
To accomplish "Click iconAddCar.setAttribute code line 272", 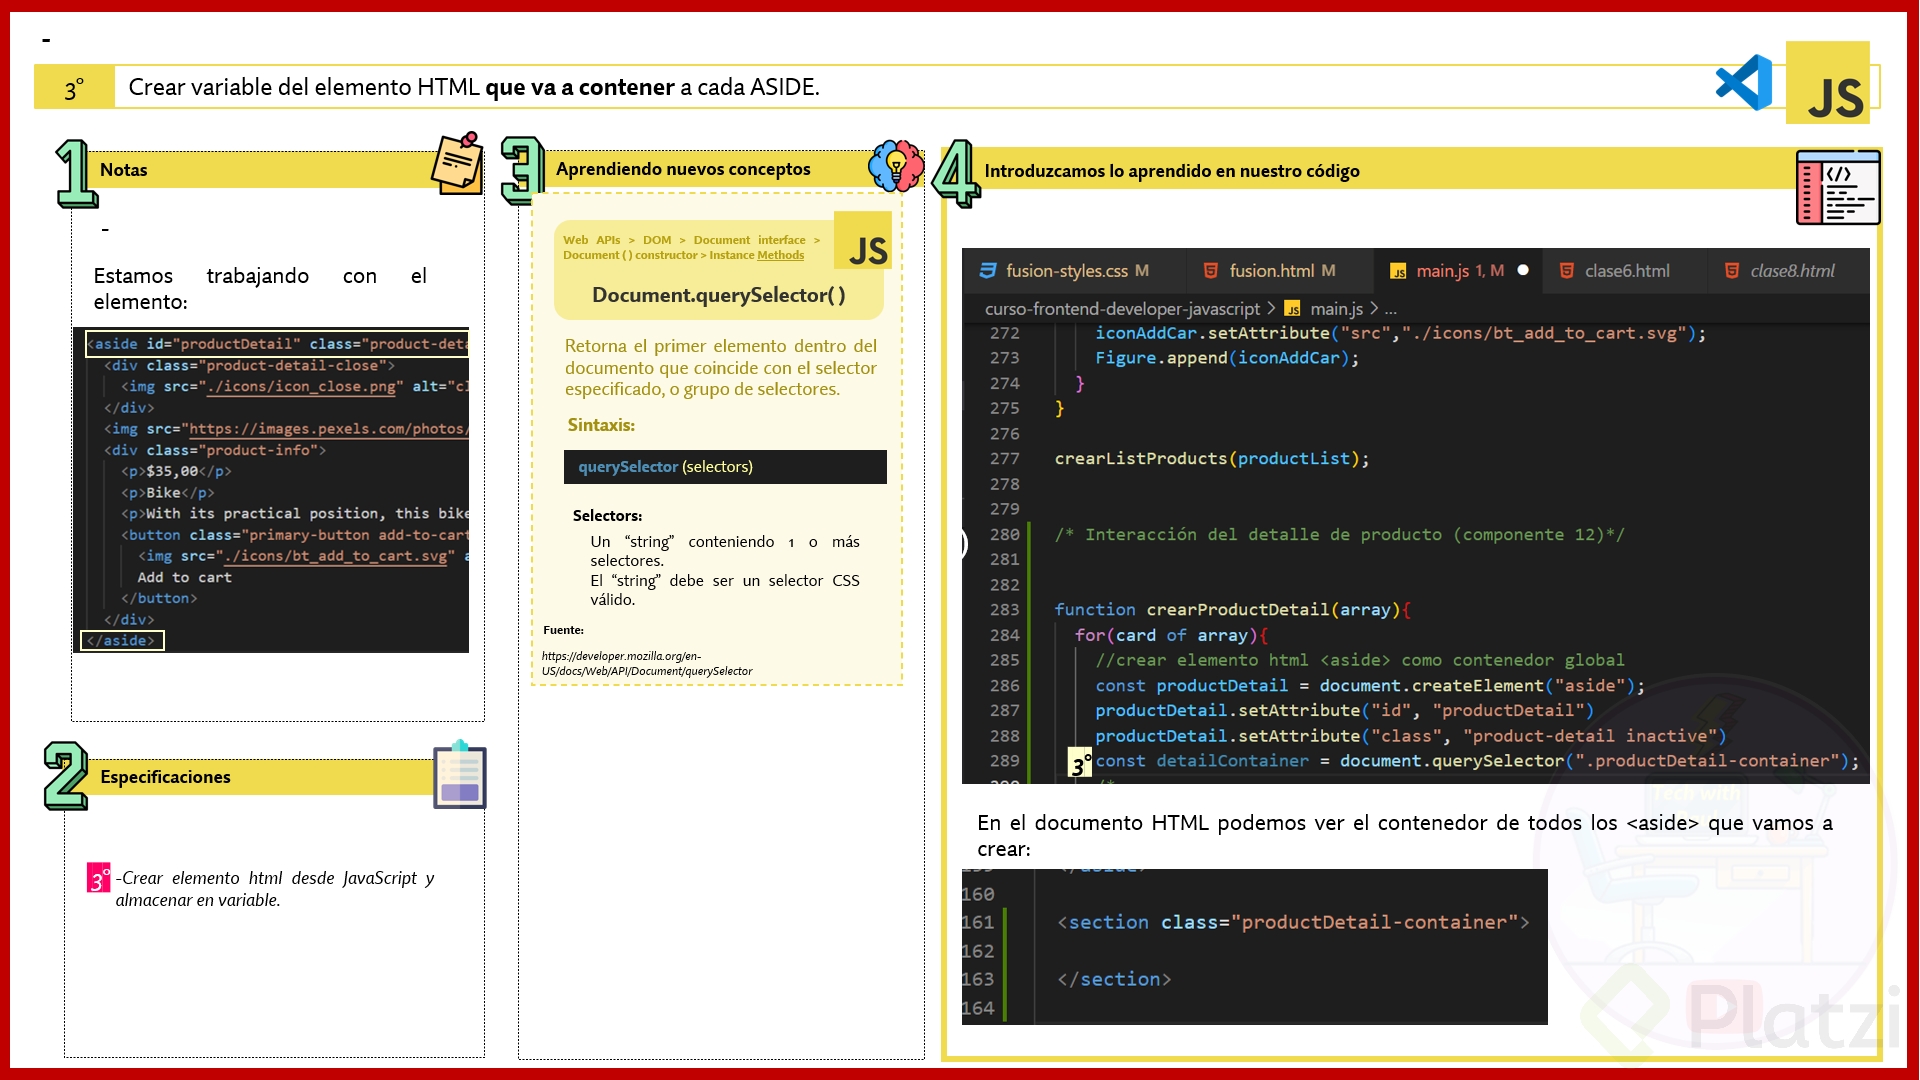I will [1400, 333].
